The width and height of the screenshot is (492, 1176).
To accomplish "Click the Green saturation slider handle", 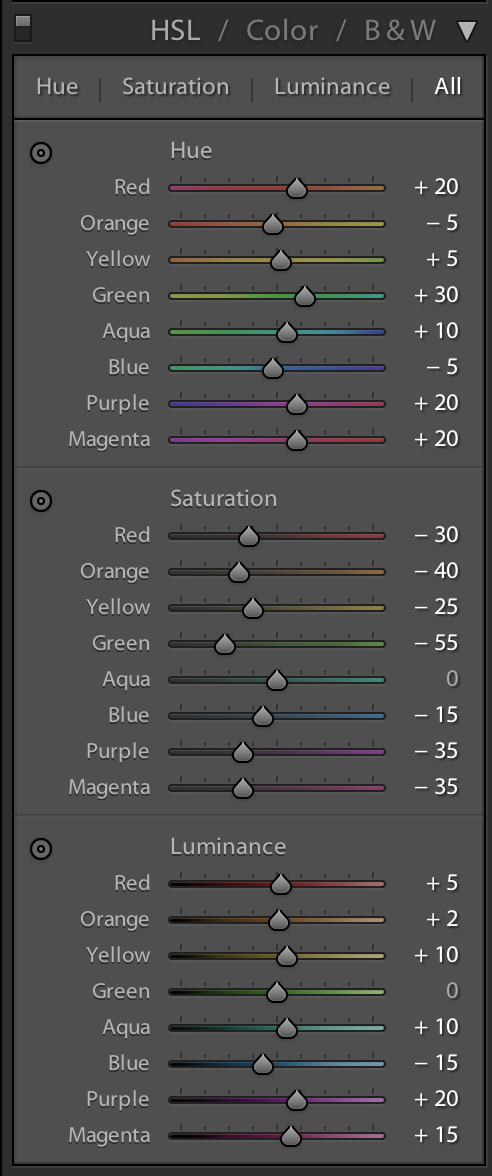I will click(x=225, y=644).
